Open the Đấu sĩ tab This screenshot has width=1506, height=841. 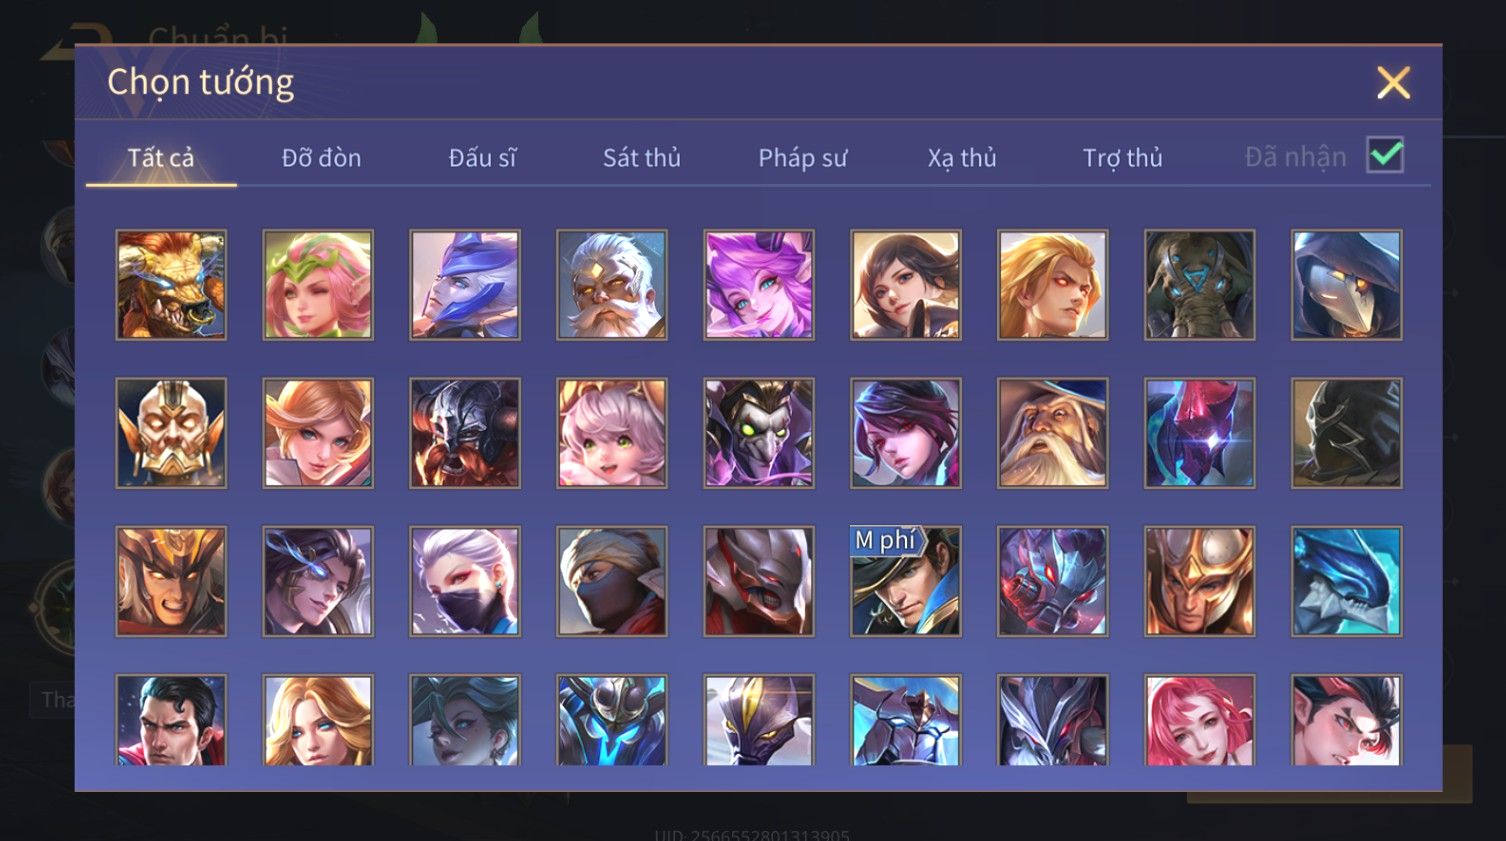tap(482, 158)
